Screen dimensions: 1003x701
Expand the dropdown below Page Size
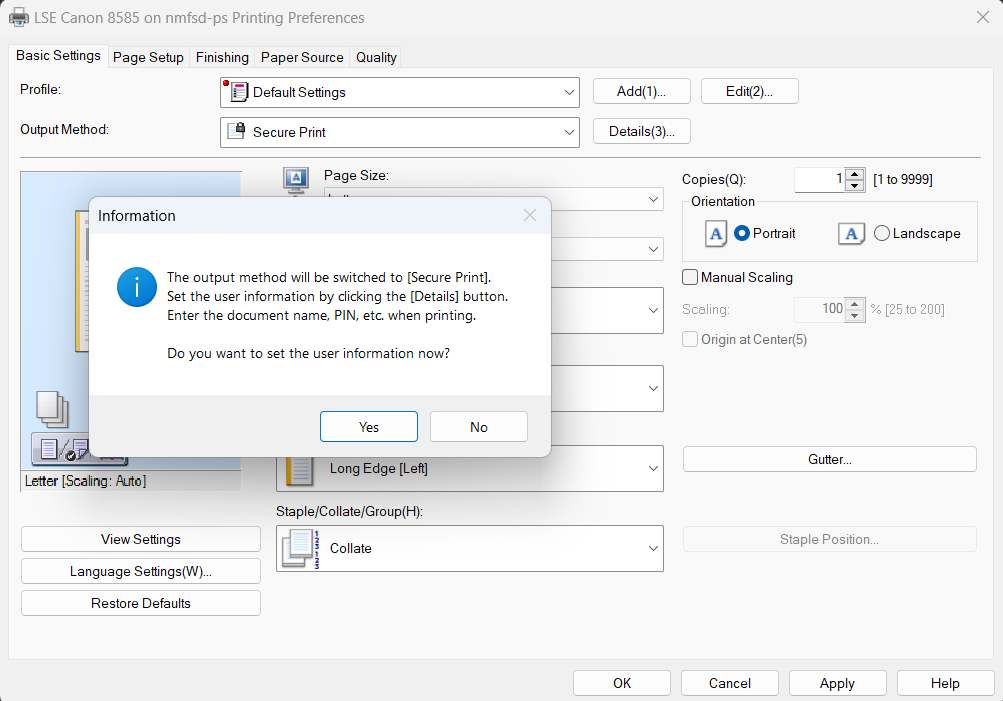point(653,249)
